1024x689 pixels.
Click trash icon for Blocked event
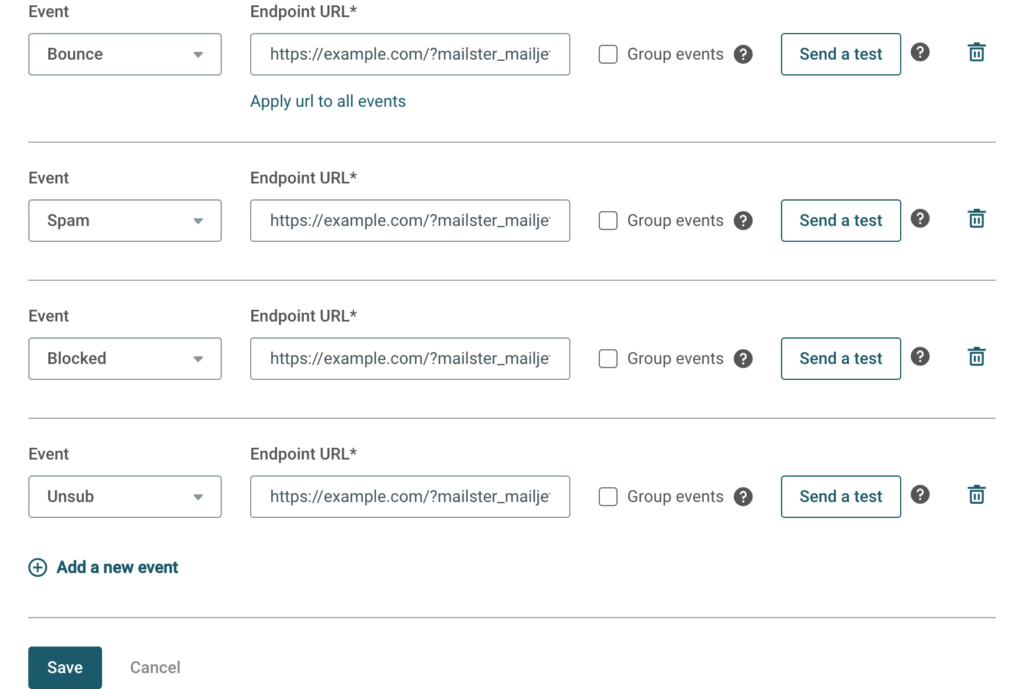pyautogui.click(x=977, y=357)
